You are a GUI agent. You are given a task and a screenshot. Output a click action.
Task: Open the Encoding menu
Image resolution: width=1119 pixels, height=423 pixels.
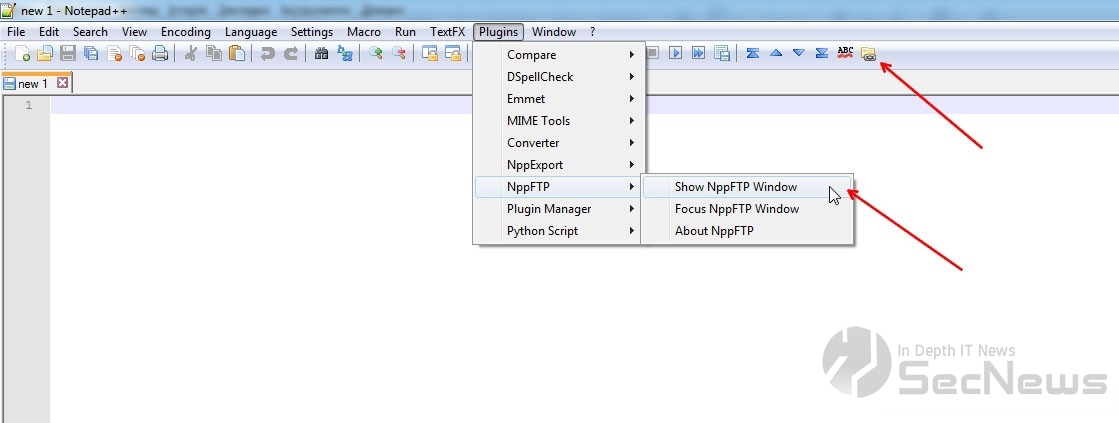pyautogui.click(x=185, y=32)
